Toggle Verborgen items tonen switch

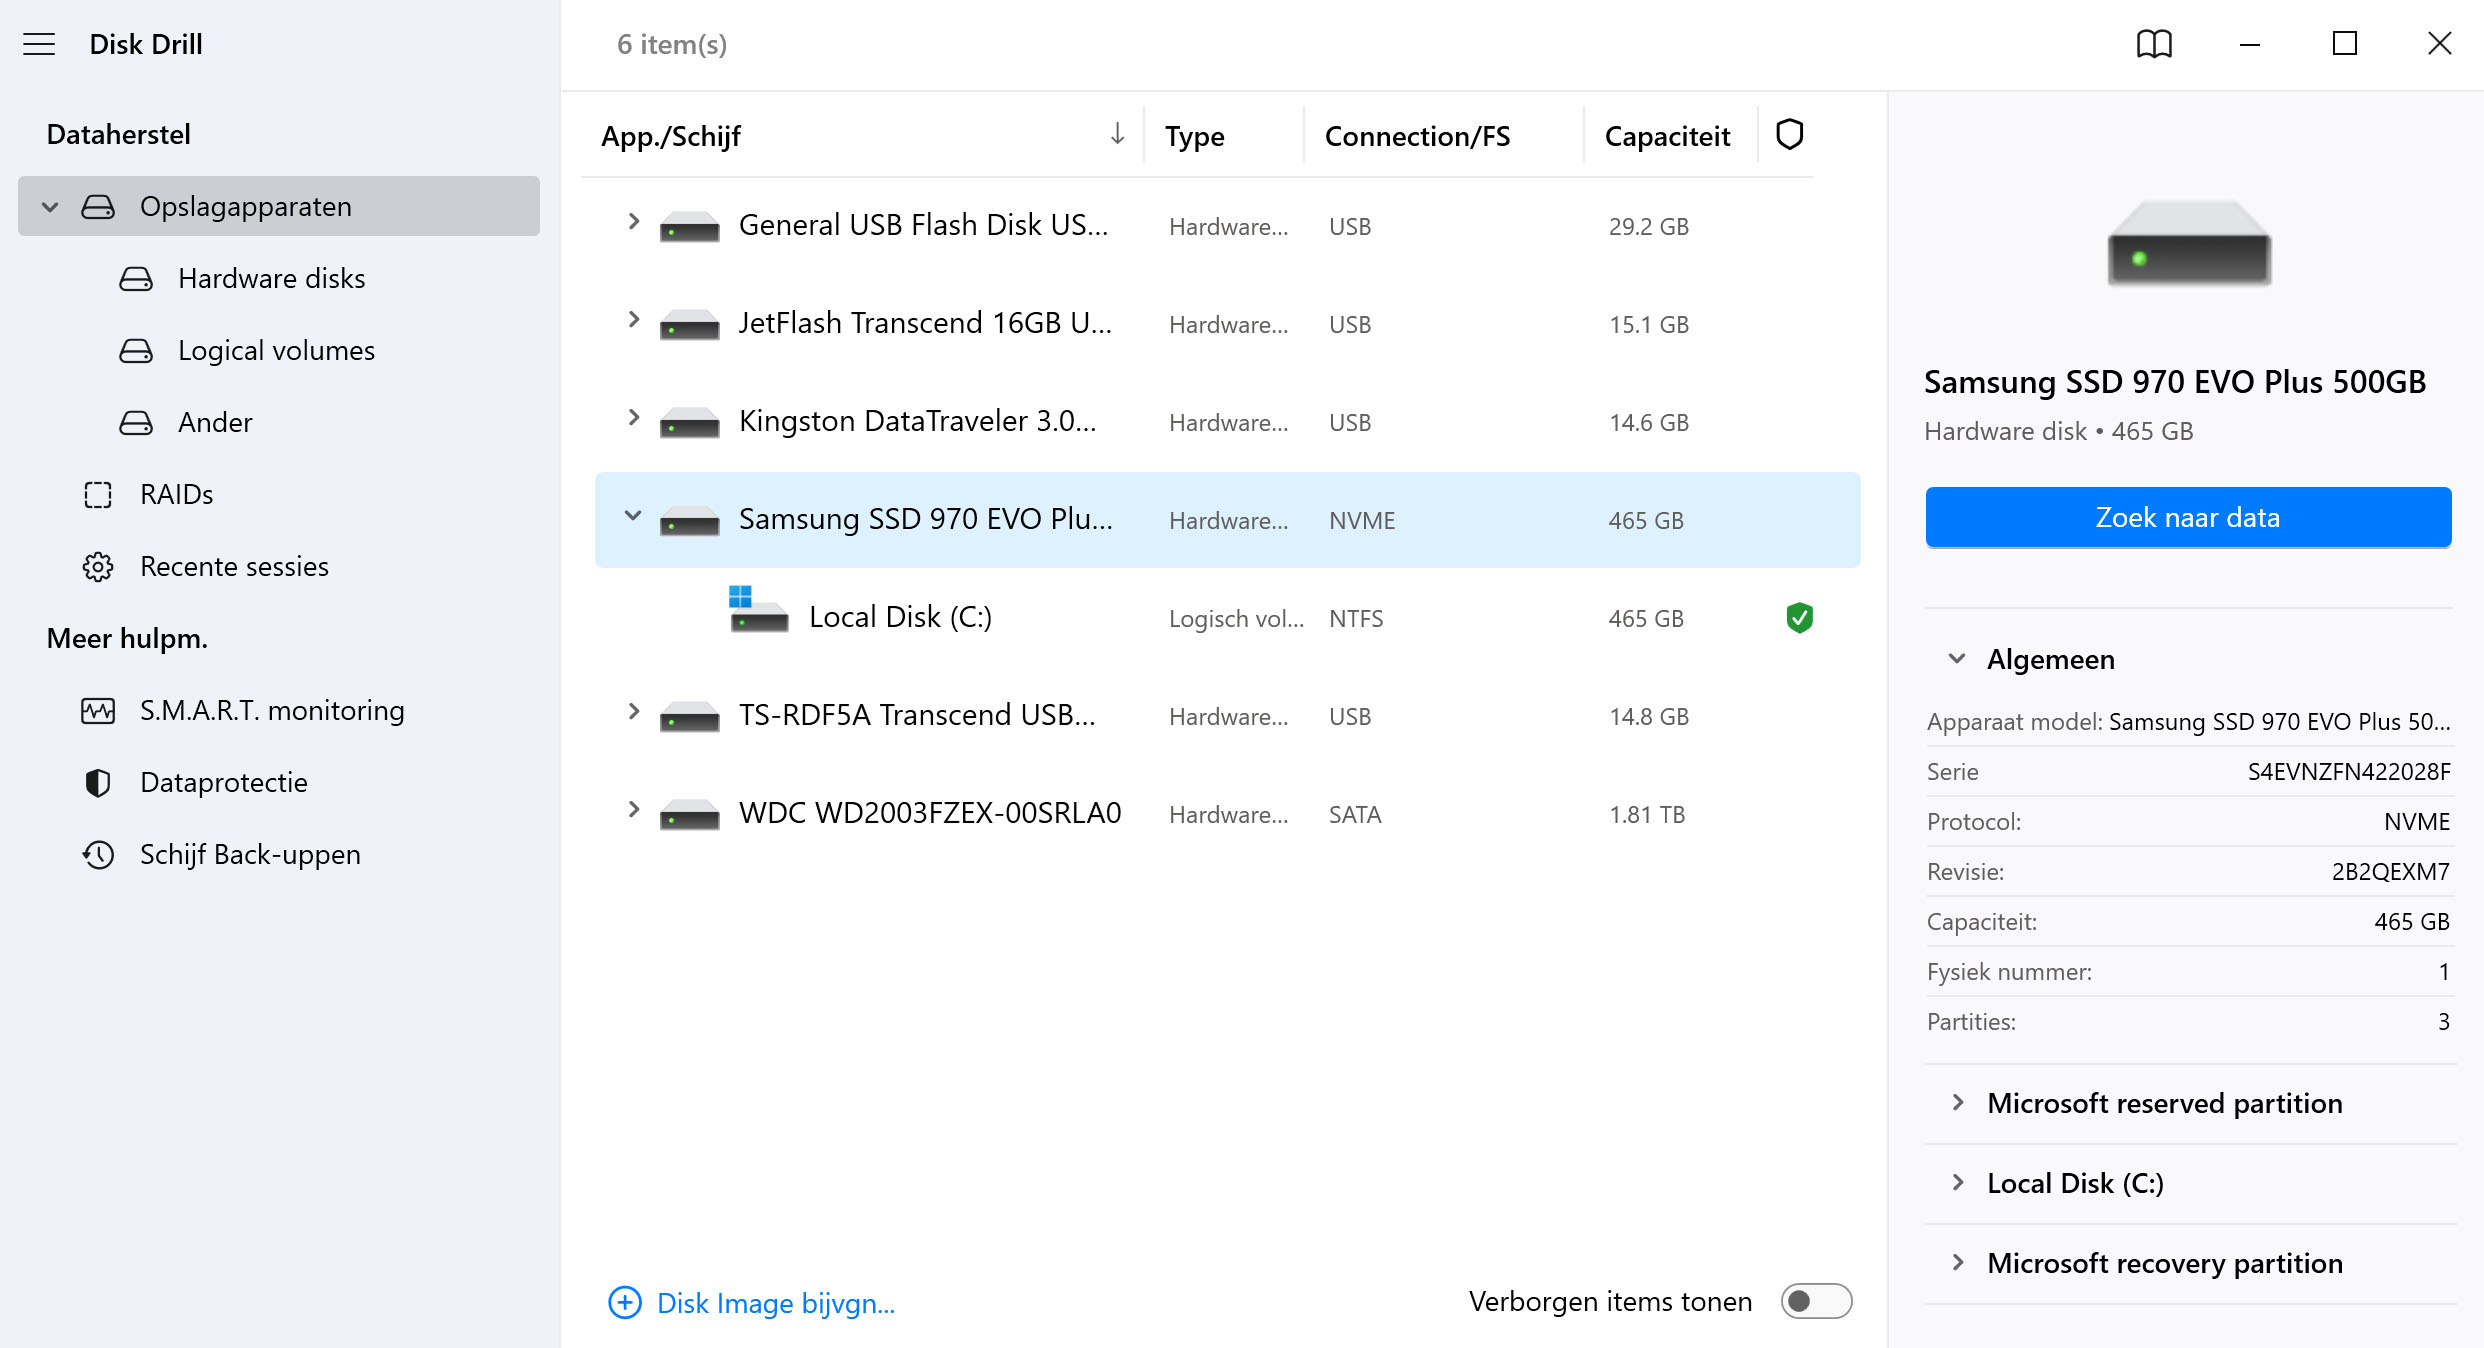1815,1301
